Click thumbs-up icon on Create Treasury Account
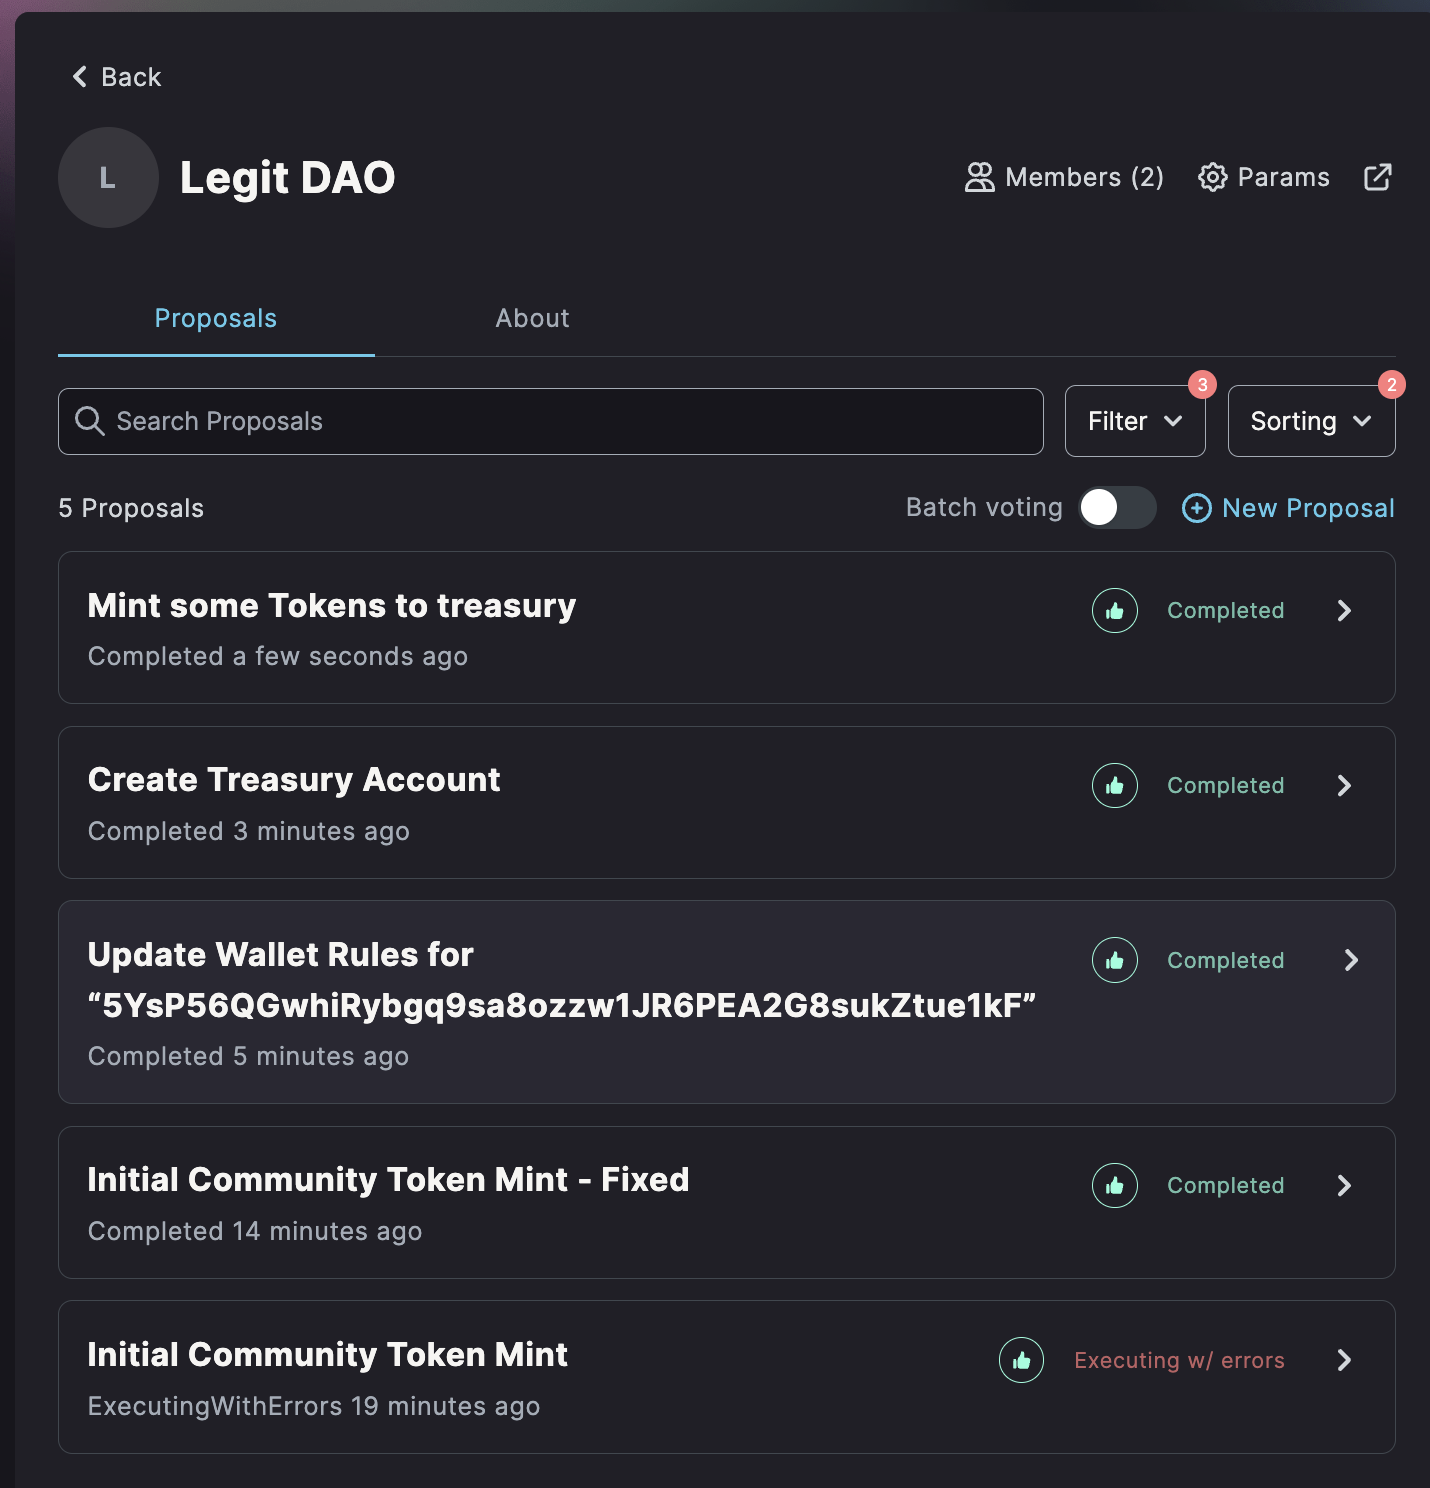 1114,786
